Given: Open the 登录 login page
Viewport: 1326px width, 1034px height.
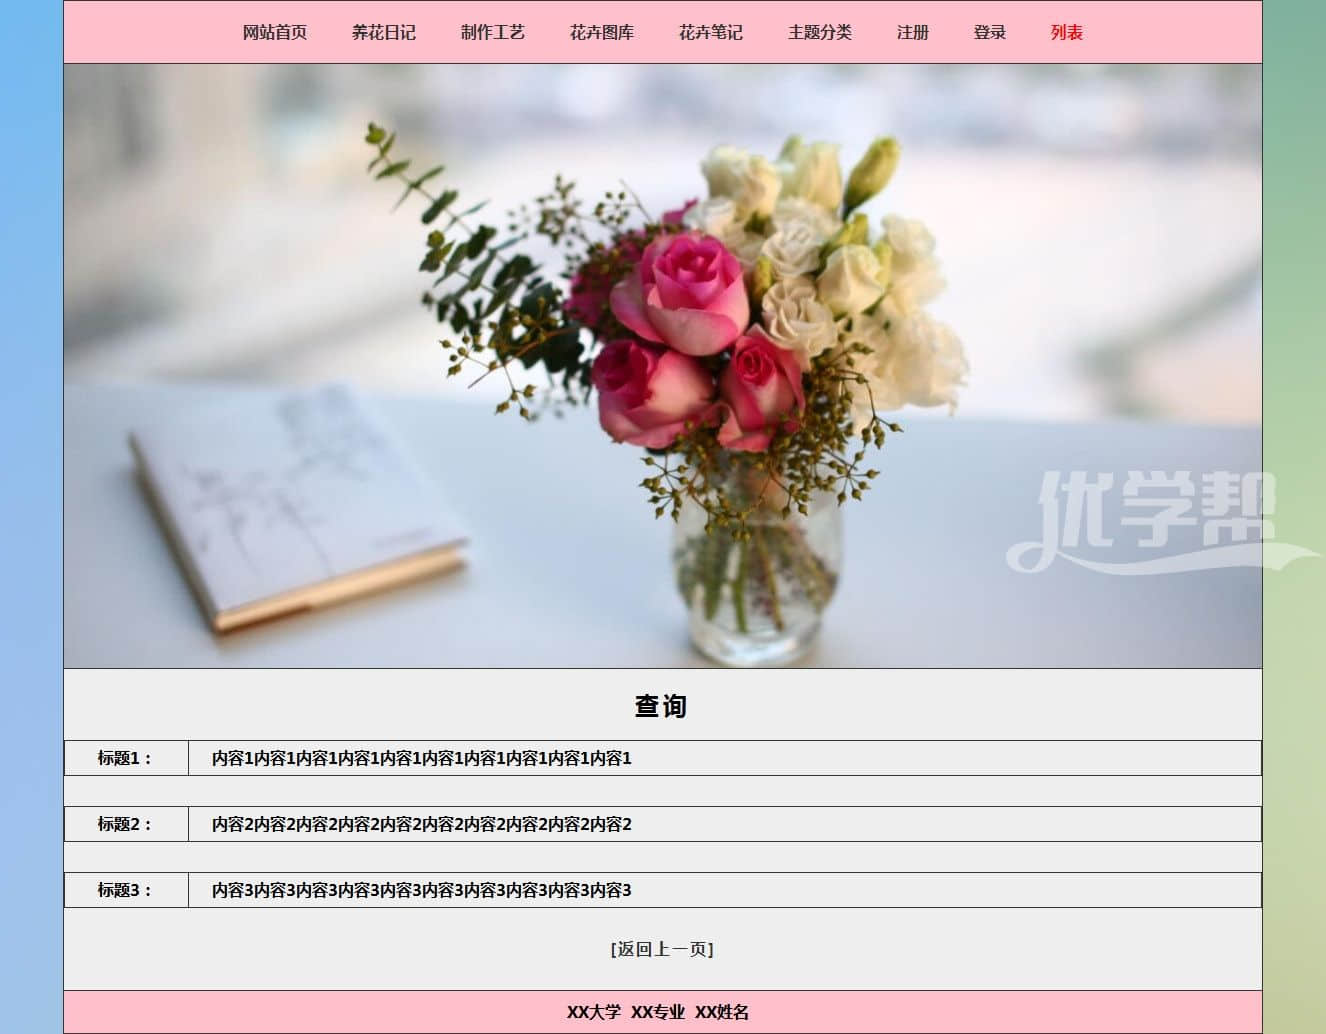Looking at the screenshot, I should pyautogui.click(x=989, y=33).
